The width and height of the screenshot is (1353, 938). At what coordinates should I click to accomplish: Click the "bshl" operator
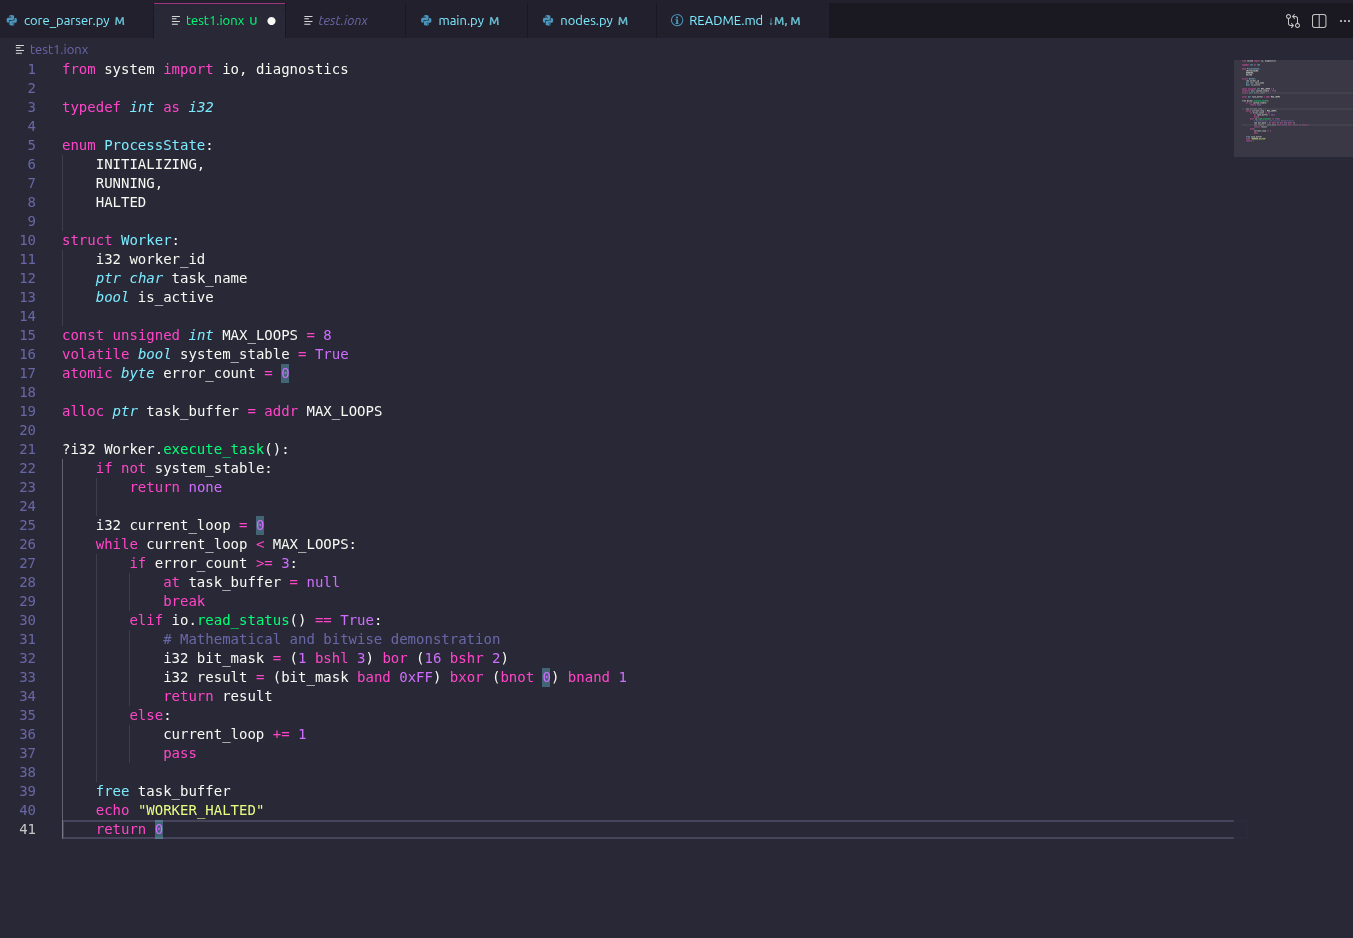[331, 658]
